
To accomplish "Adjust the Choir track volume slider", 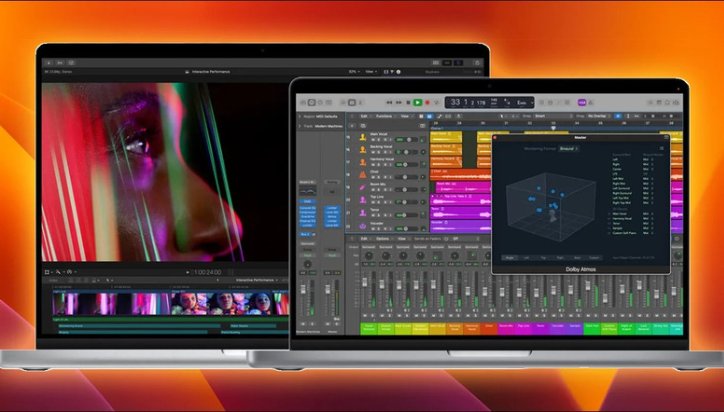I will tap(406, 177).
